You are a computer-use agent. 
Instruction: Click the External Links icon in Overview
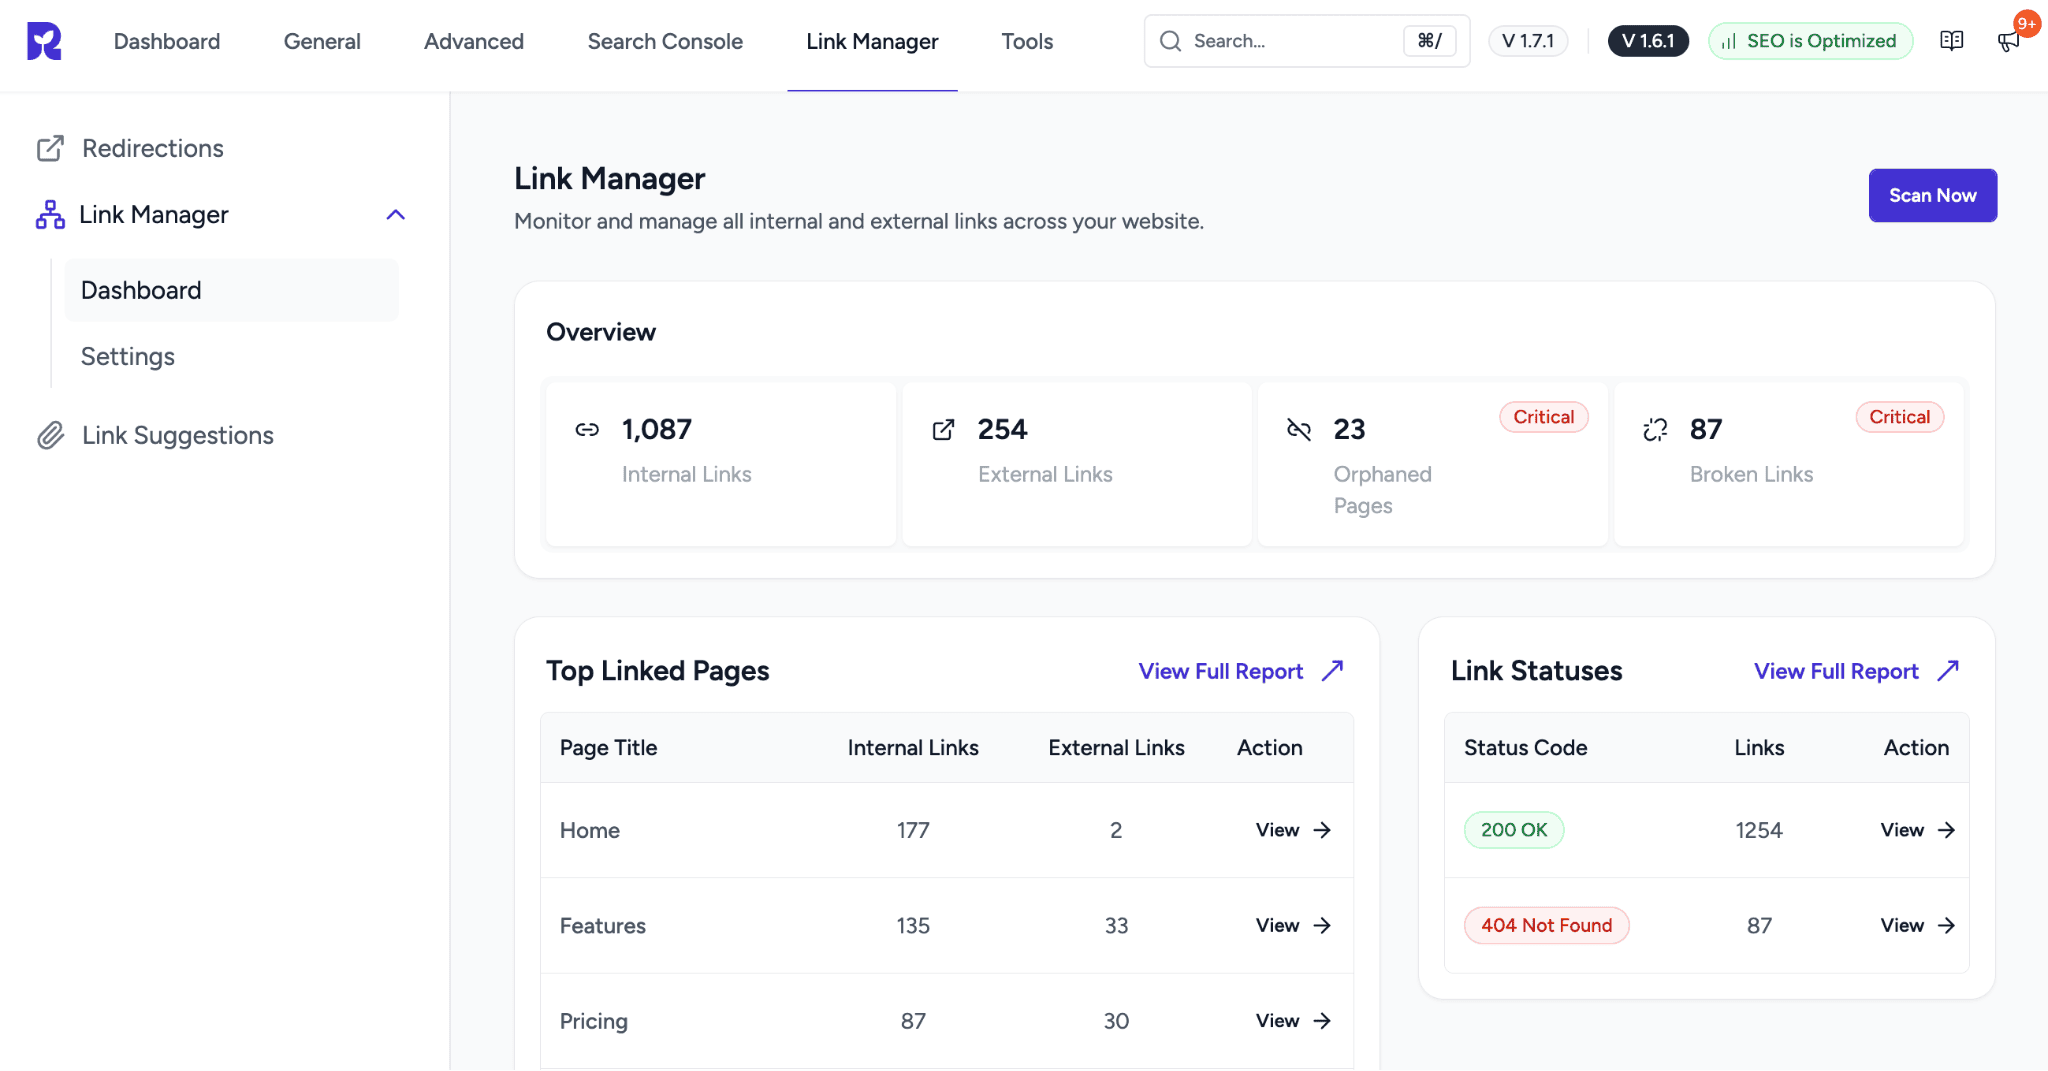coord(943,429)
